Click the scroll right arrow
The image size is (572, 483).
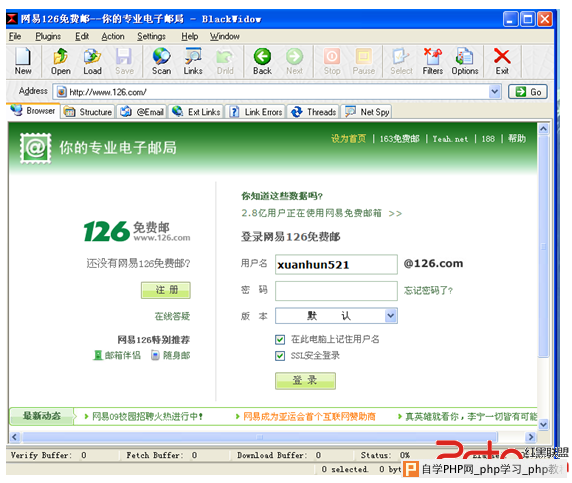(x=530, y=437)
